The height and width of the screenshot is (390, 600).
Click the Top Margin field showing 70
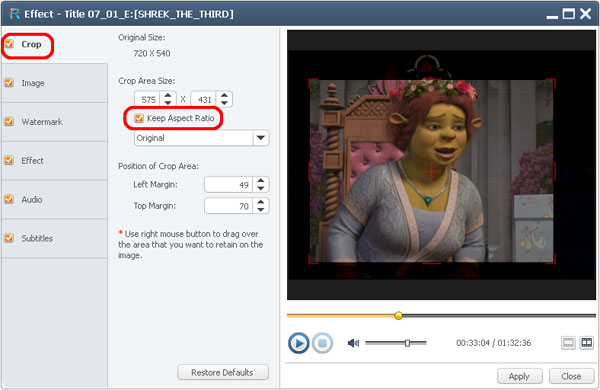point(229,206)
